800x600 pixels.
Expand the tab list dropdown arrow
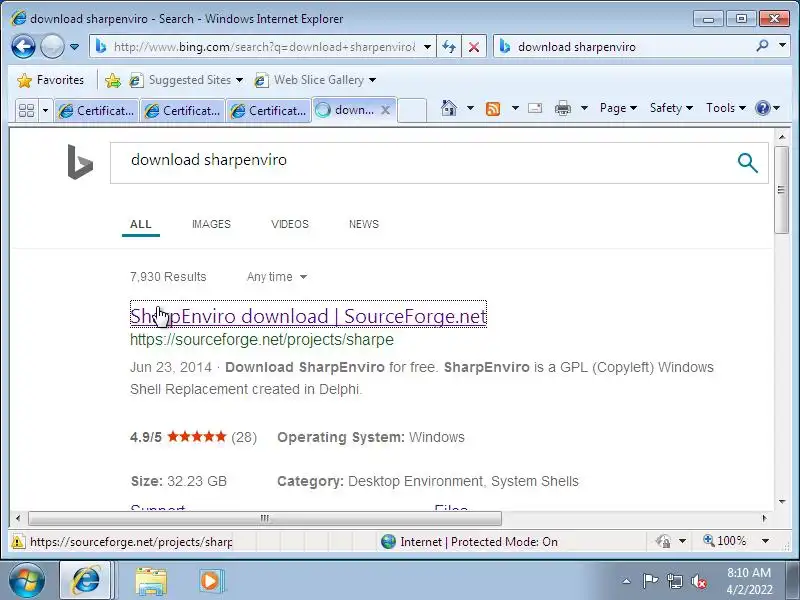pos(45,110)
